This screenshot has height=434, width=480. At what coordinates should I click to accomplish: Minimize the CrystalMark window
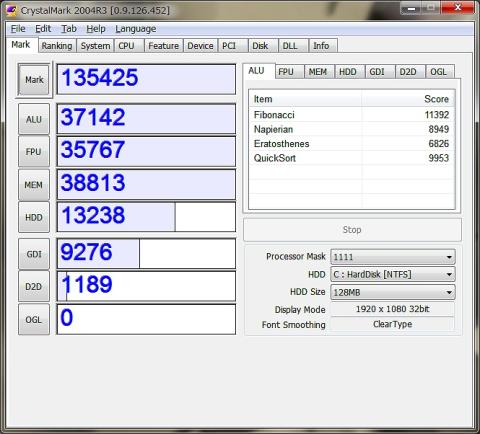coord(411,9)
